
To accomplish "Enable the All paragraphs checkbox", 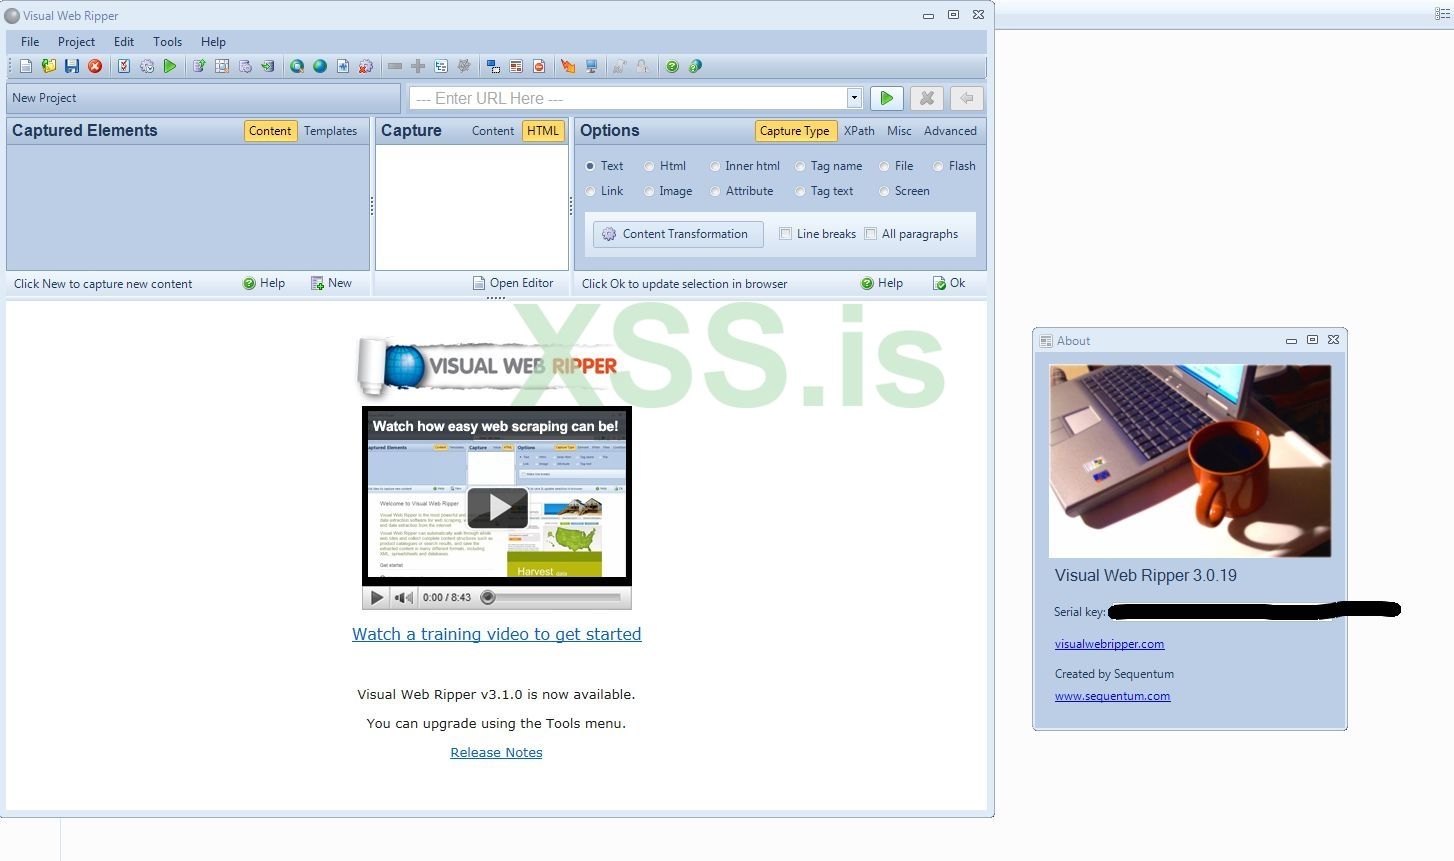I will (x=871, y=234).
